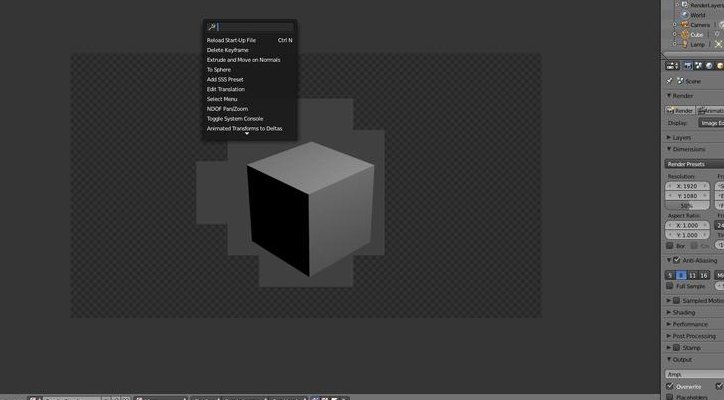This screenshot has height=400, width=724.
Task: Click the Lamp object icon in outliner
Action: tap(685, 44)
